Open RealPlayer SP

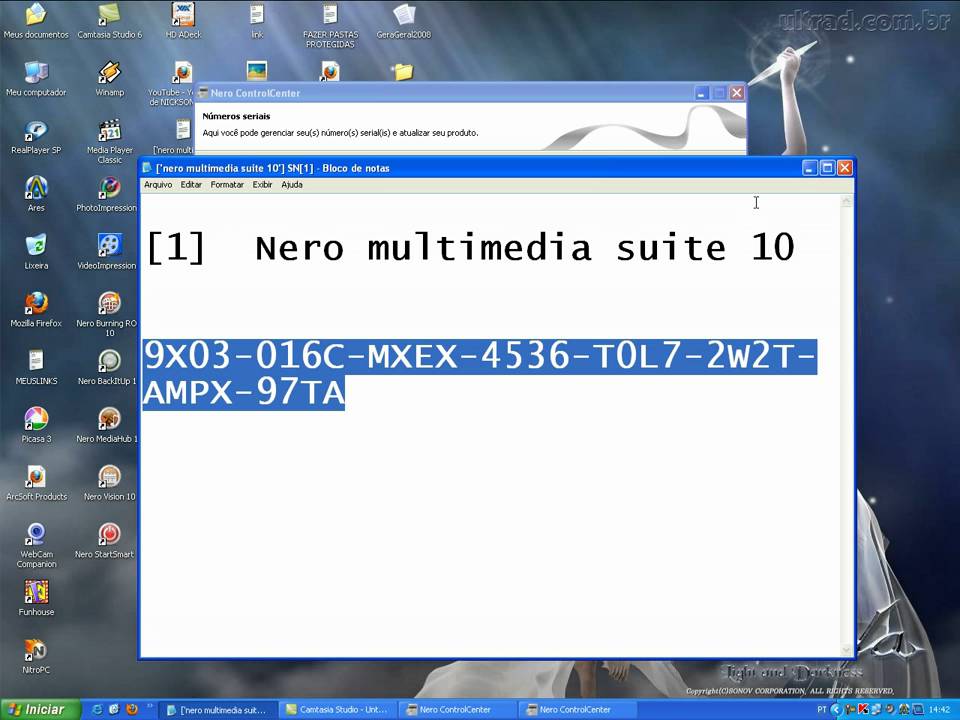[x=36, y=131]
